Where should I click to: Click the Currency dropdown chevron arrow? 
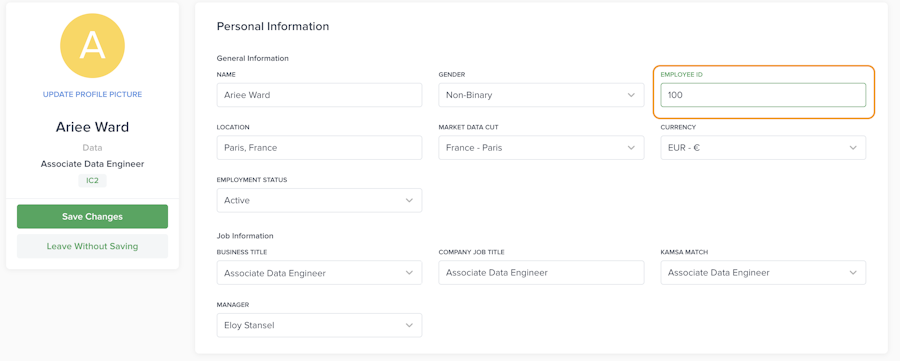[x=853, y=148]
